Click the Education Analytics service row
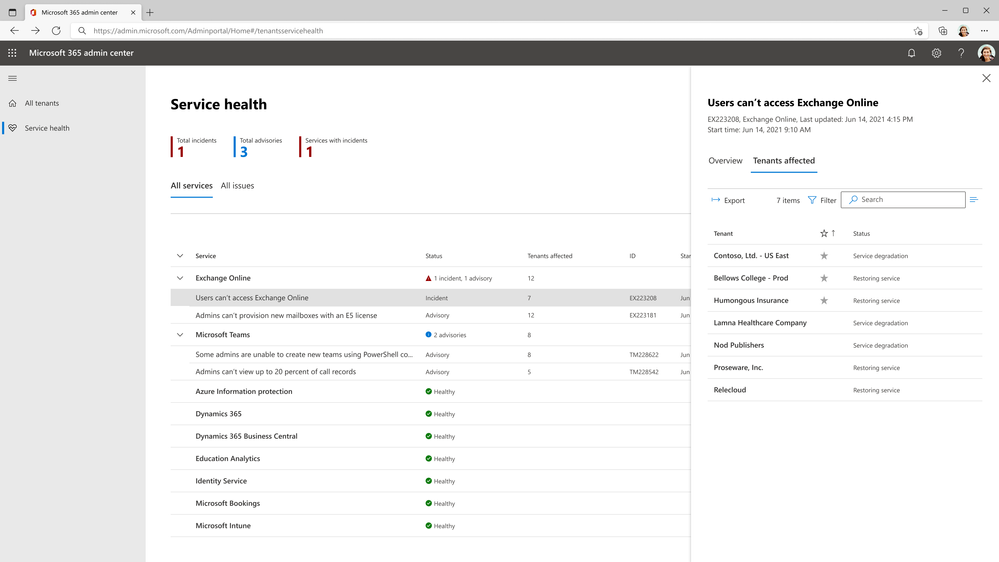Screen dimensions: 999x562 click(430, 458)
